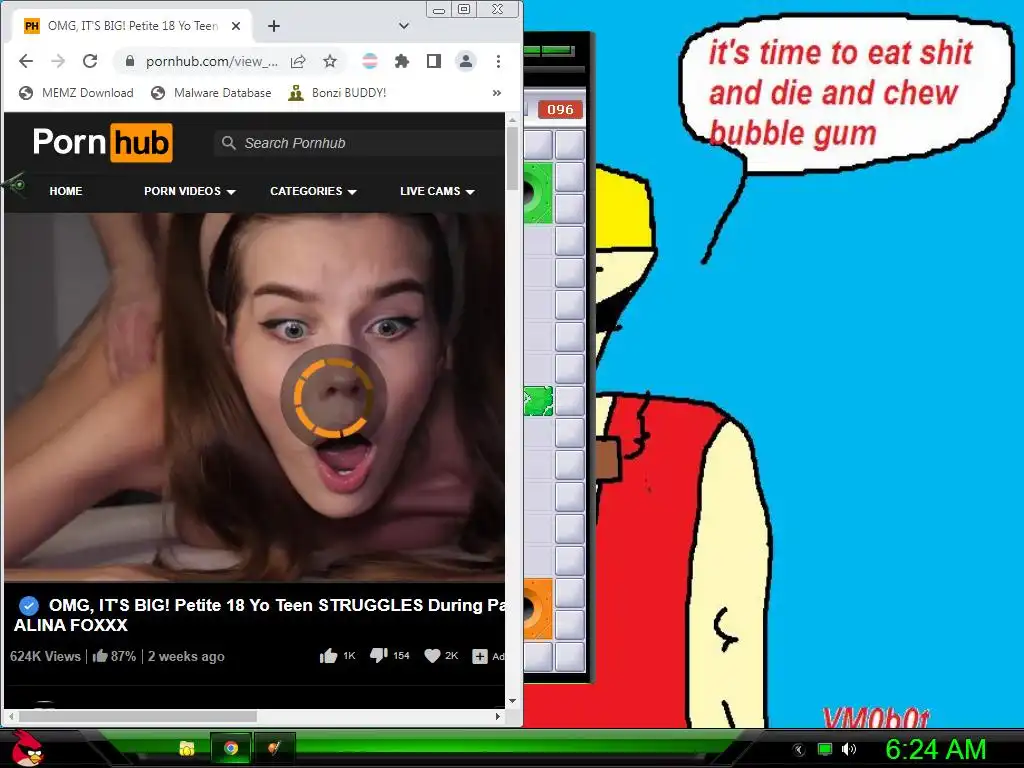Click the 096 counter in the game window
Image resolution: width=1024 pixels, height=768 pixels.
pyautogui.click(x=560, y=110)
